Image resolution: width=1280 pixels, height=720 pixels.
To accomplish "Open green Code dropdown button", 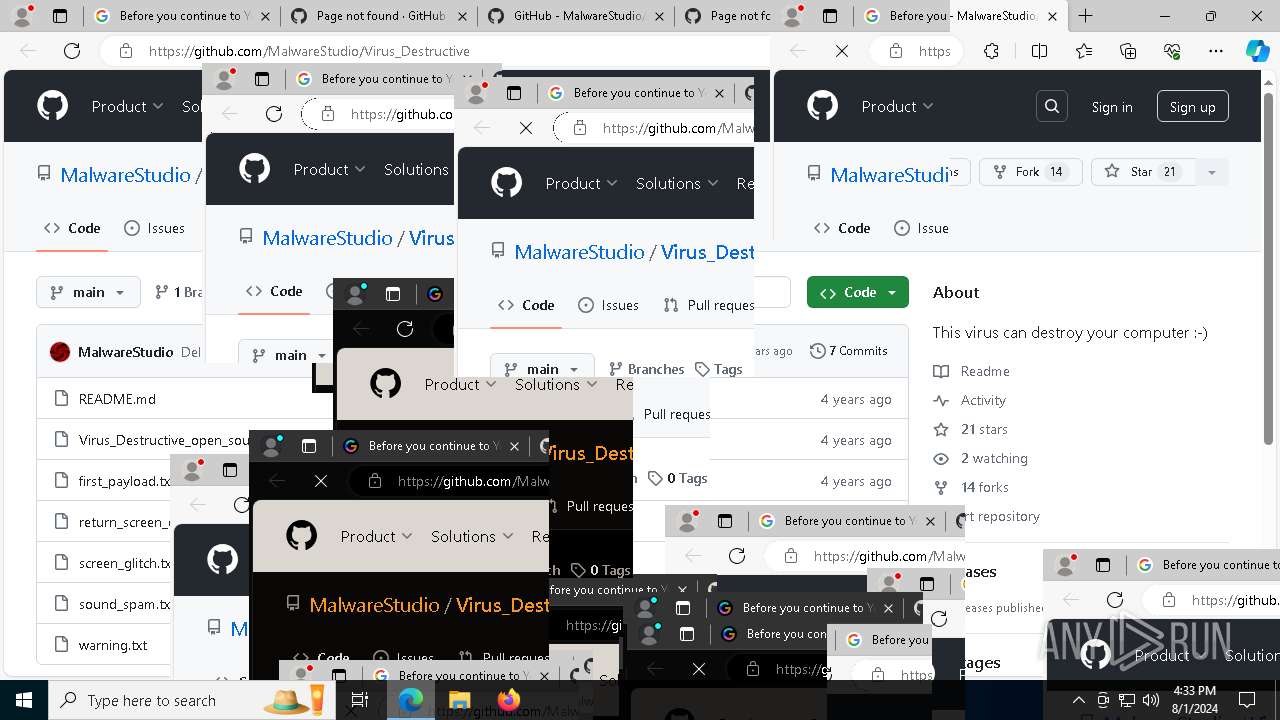I will click(858, 292).
